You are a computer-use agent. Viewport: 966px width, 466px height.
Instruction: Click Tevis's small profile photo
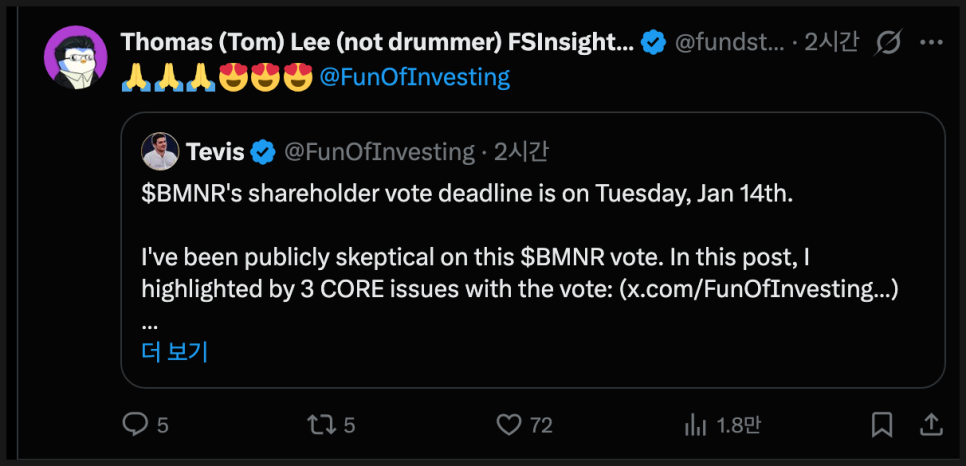point(160,152)
